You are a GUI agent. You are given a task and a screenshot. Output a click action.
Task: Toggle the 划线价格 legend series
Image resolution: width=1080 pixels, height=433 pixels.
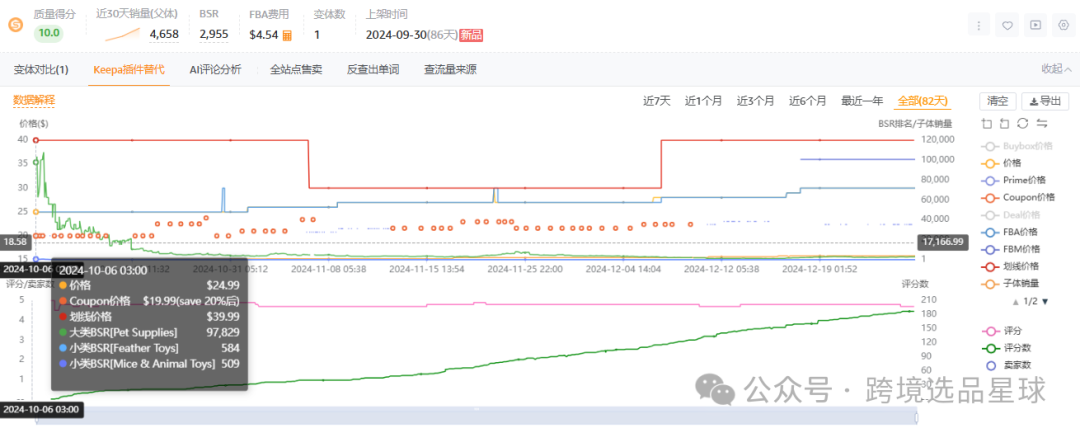(1010, 266)
